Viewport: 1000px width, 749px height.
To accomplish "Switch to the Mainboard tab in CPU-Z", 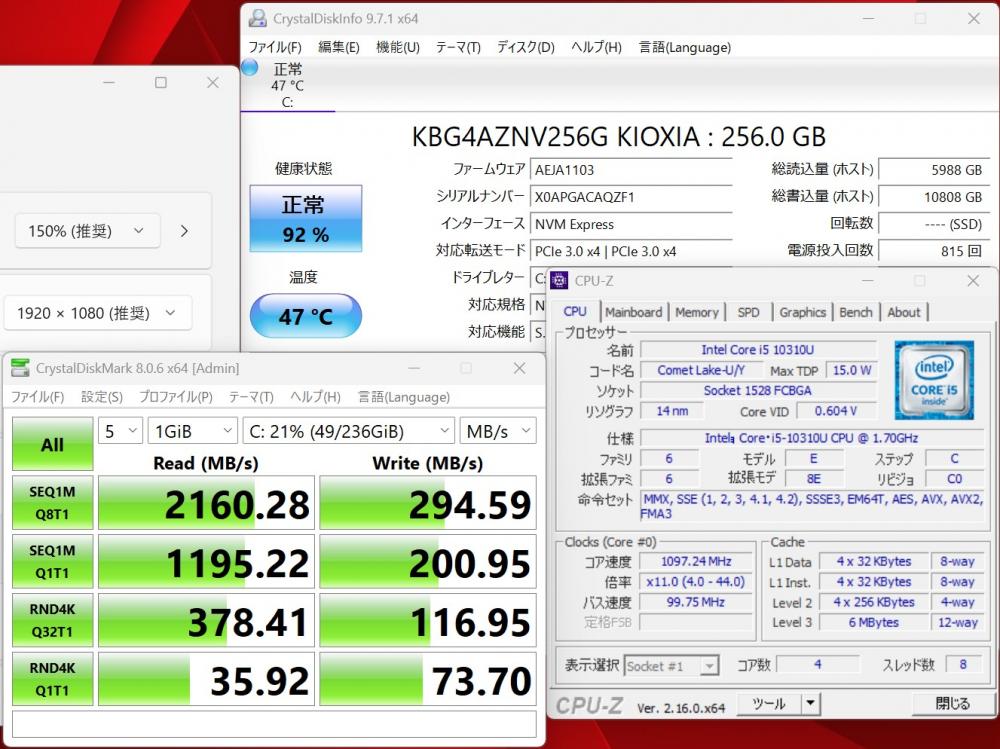I will (633, 312).
